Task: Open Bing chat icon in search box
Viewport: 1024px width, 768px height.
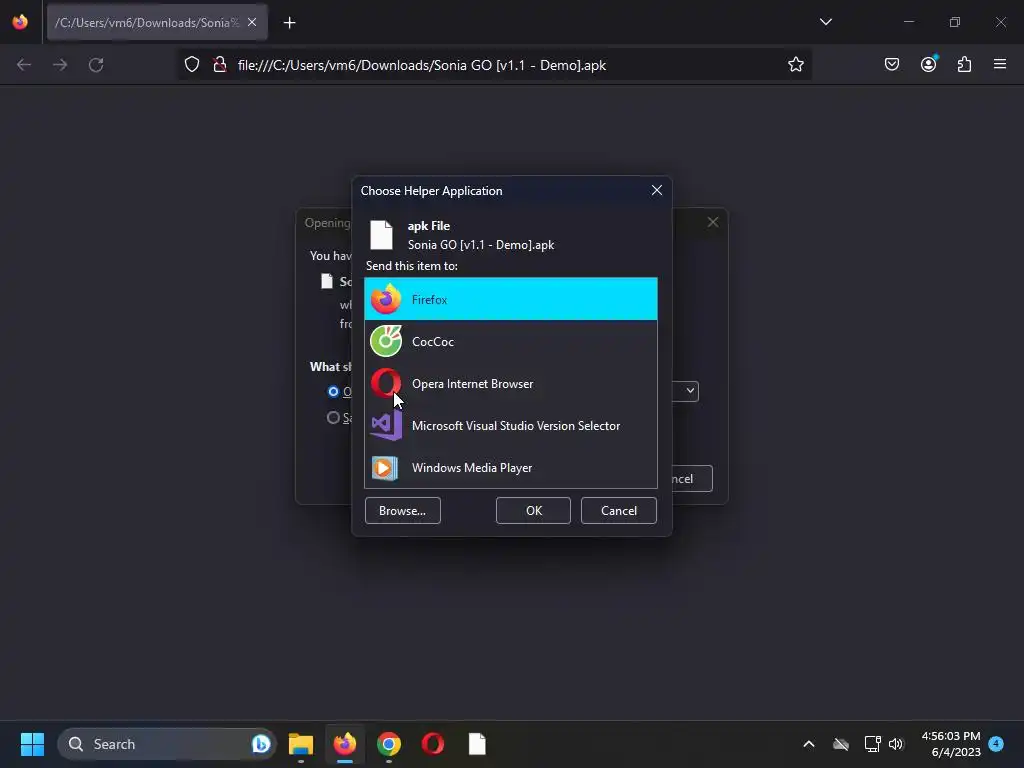Action: [x=261, y=744]
